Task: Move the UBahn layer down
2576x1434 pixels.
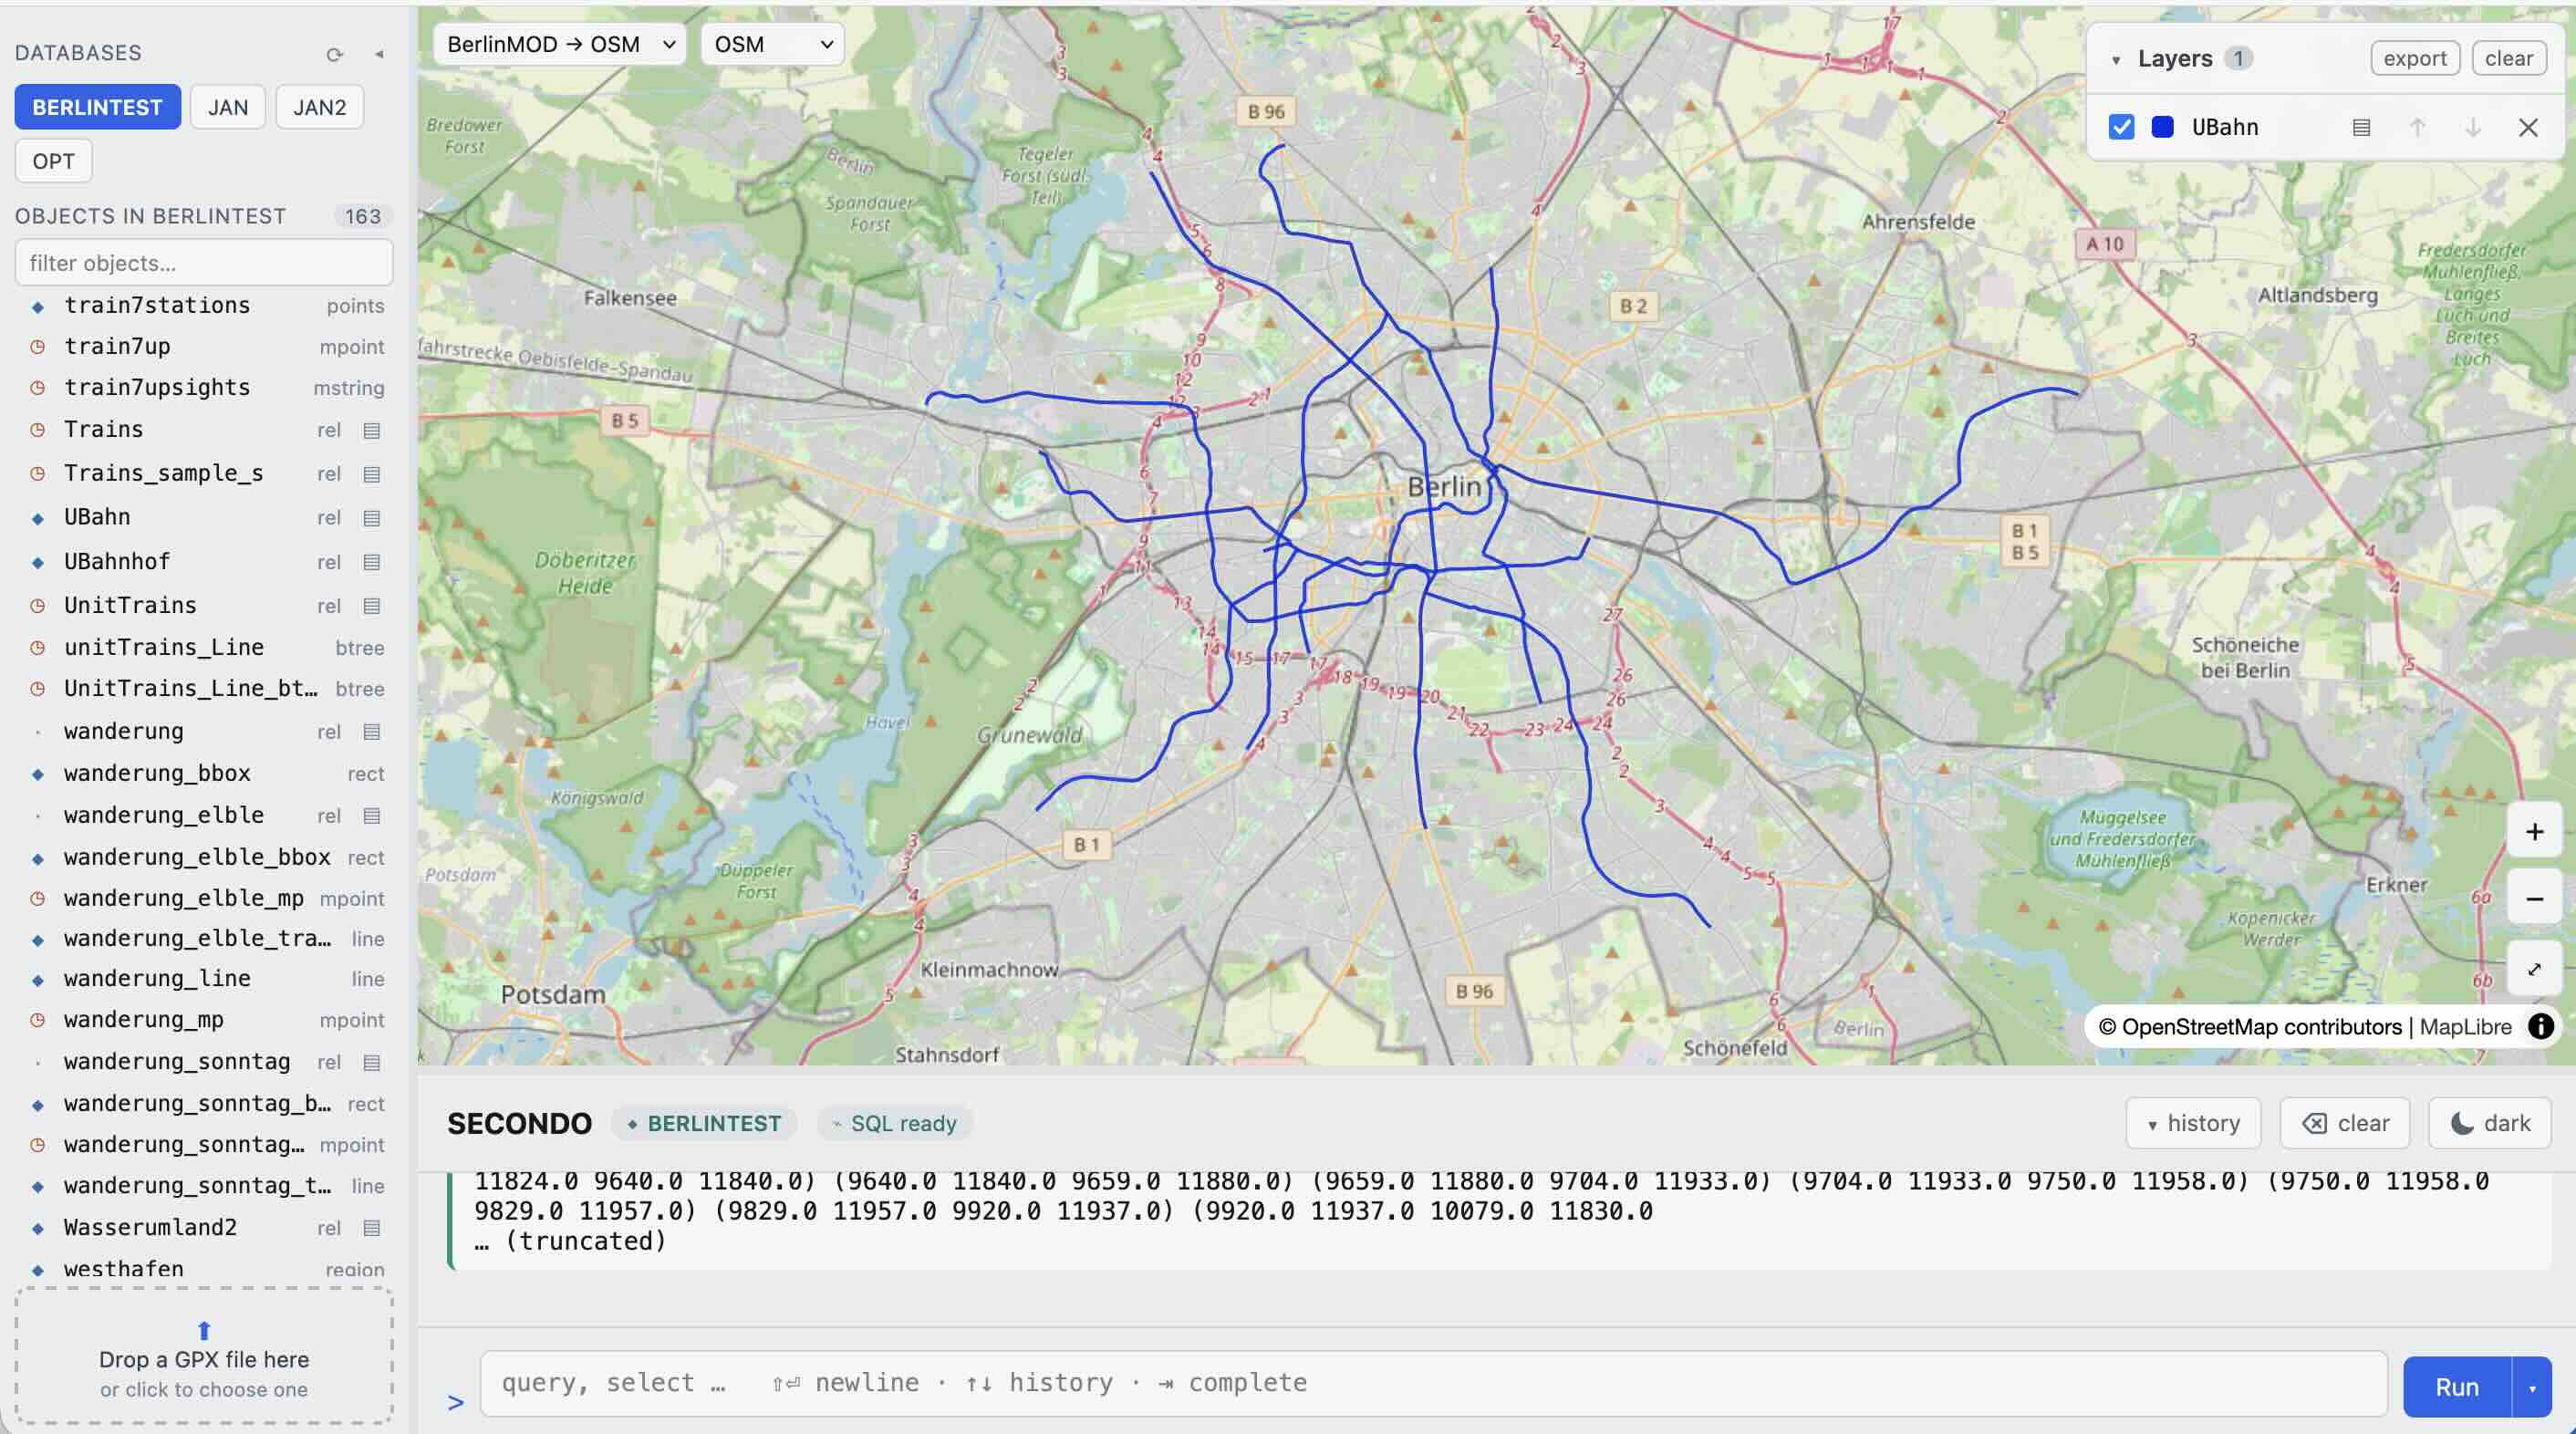Action: 2473,127
